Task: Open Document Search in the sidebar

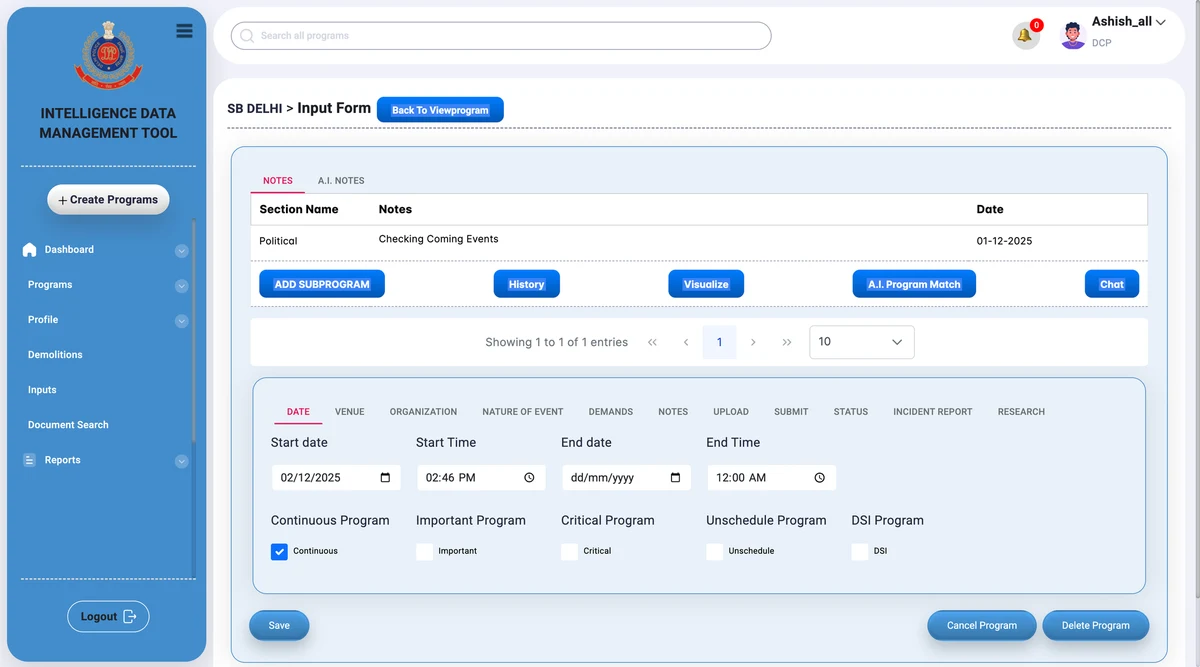Action: point(68,425)
